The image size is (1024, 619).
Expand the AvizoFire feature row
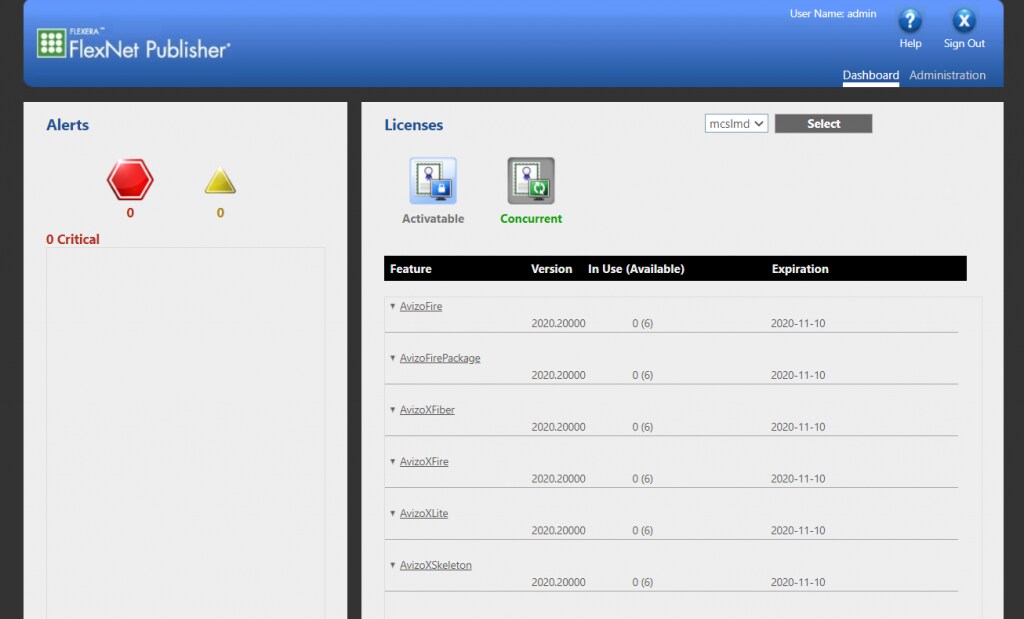point(392,306)
